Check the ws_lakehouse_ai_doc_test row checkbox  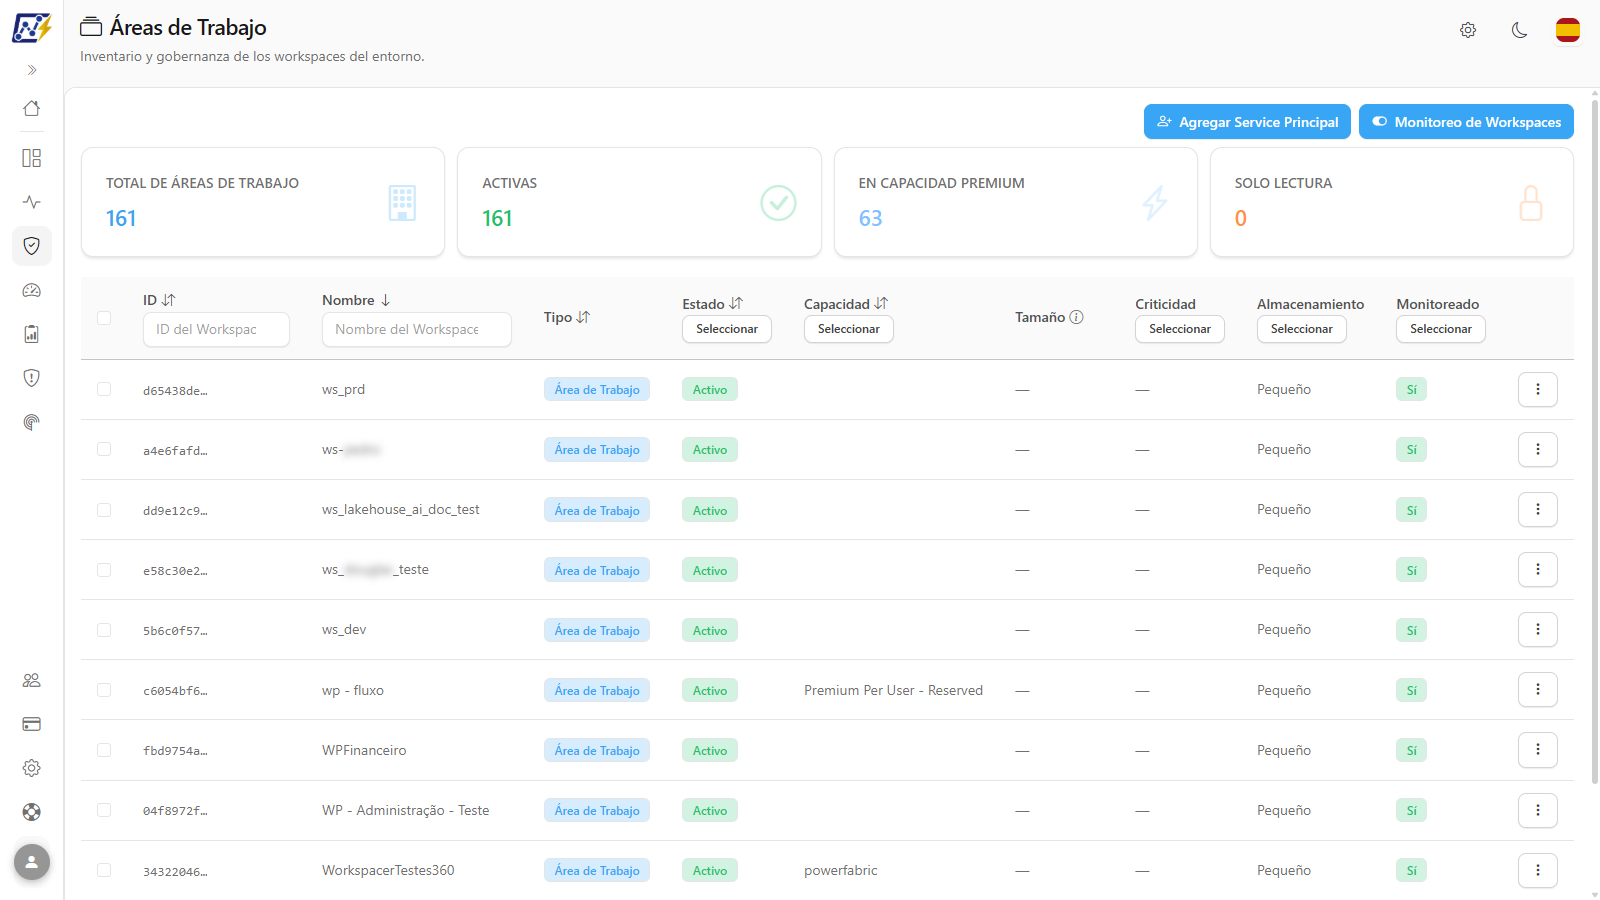tap(104, 510)
